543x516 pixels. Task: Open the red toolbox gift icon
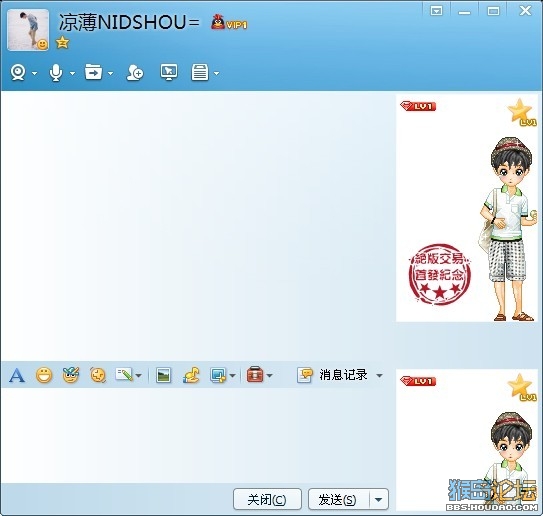[255, 374]
